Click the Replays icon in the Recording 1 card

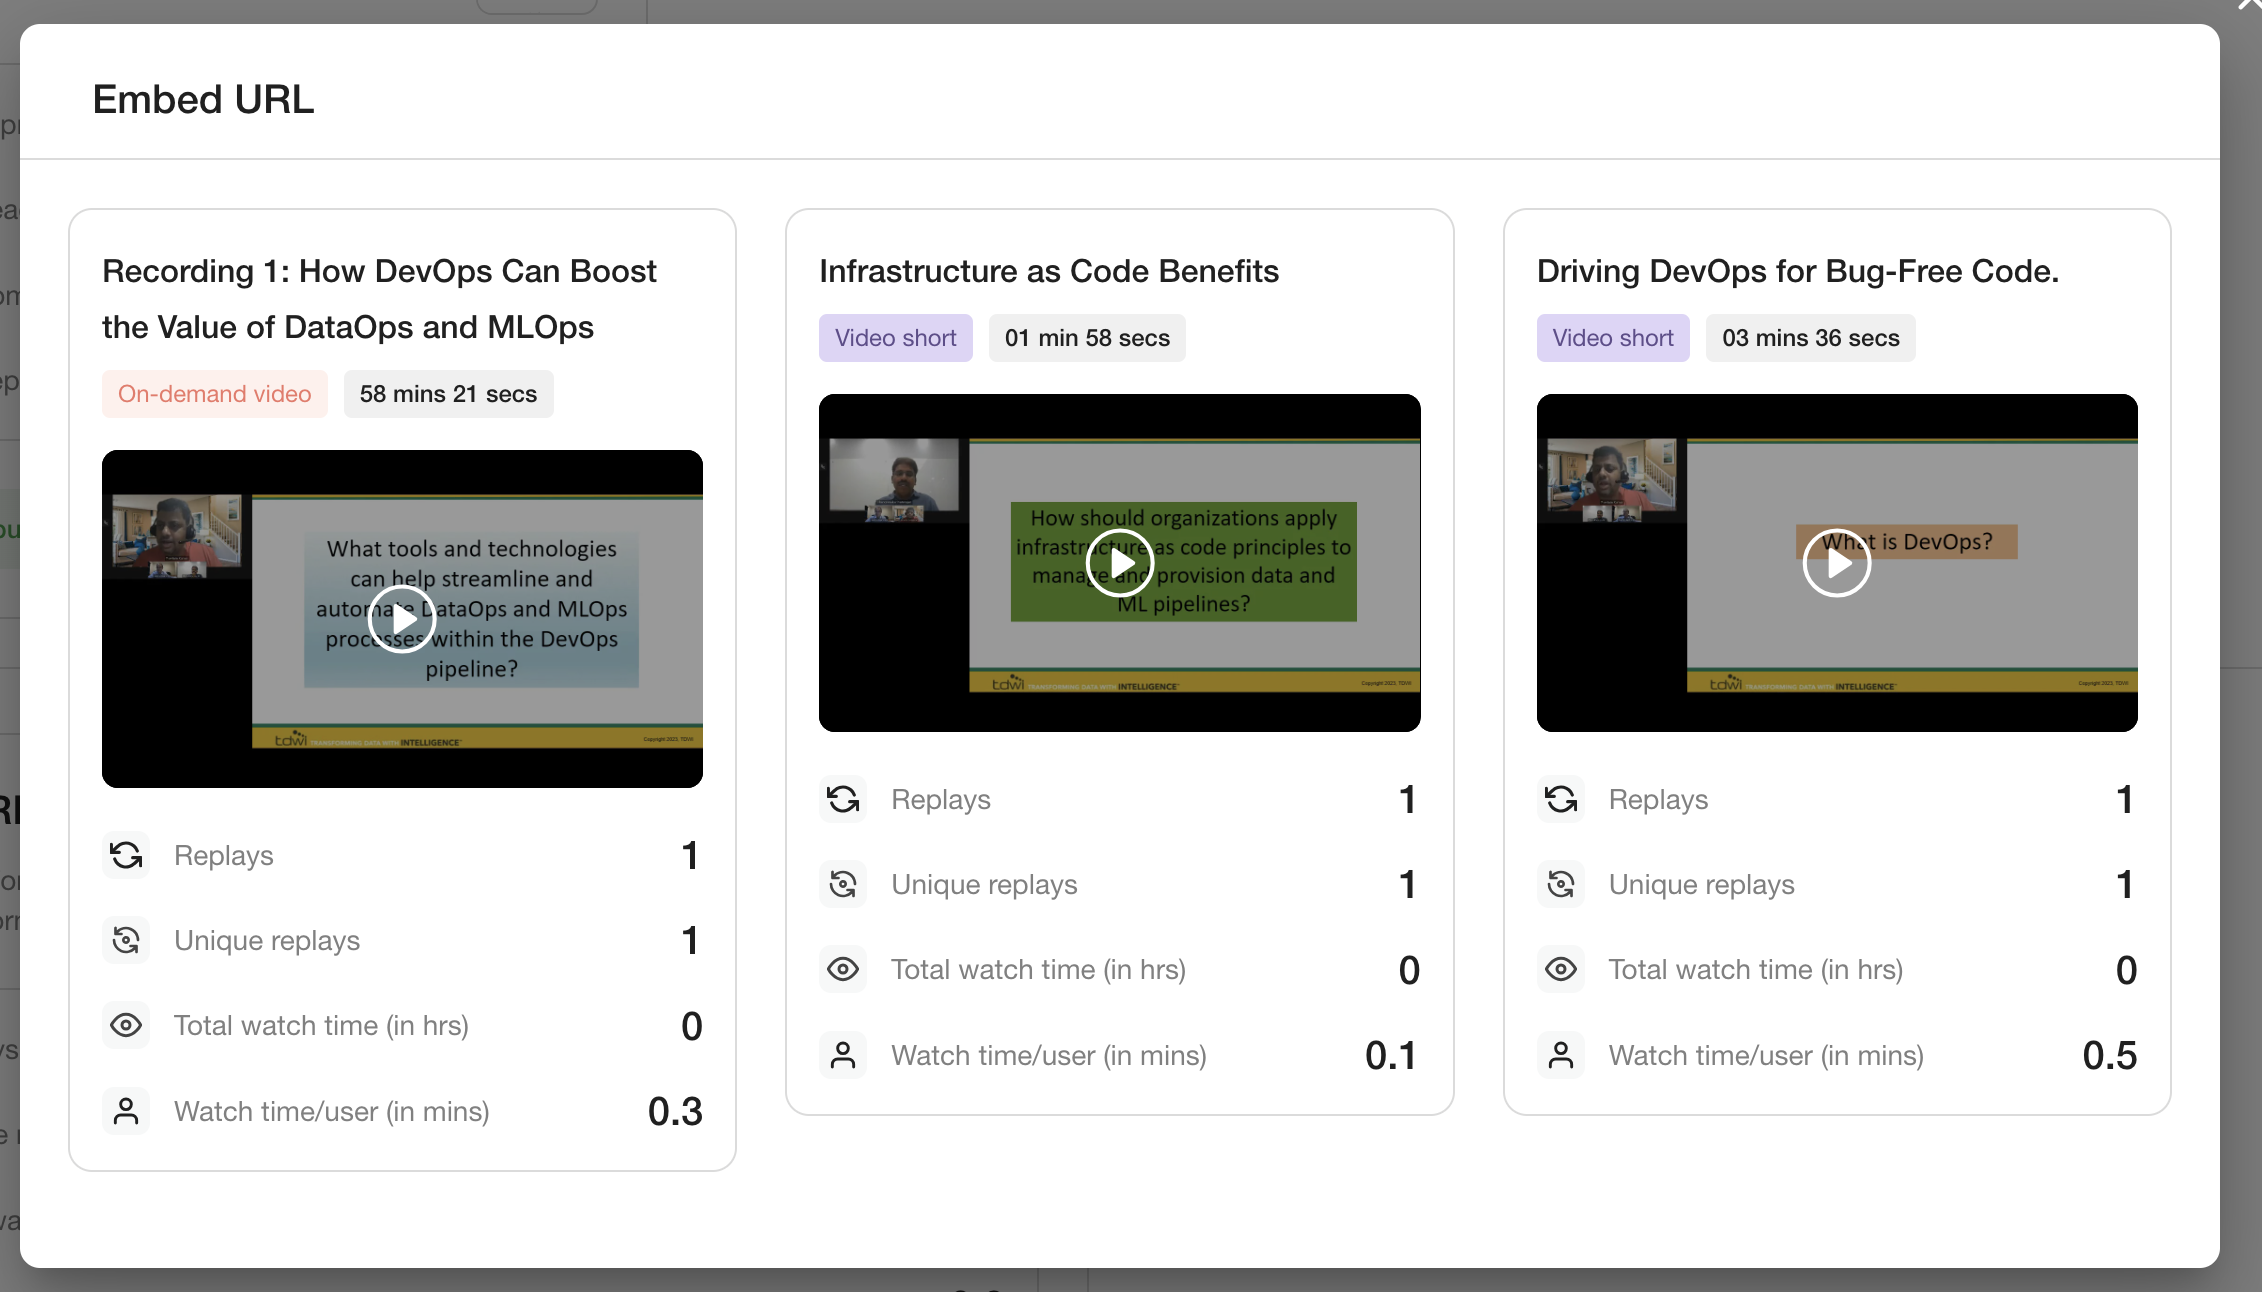126,855
